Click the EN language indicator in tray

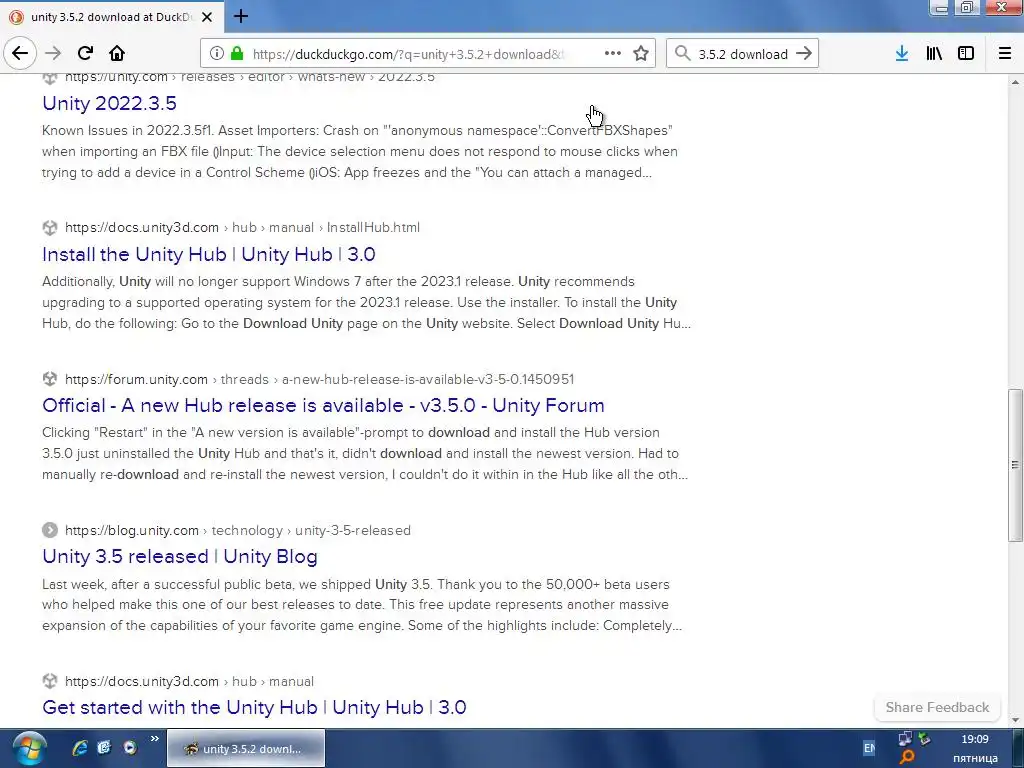click(869, 748)
